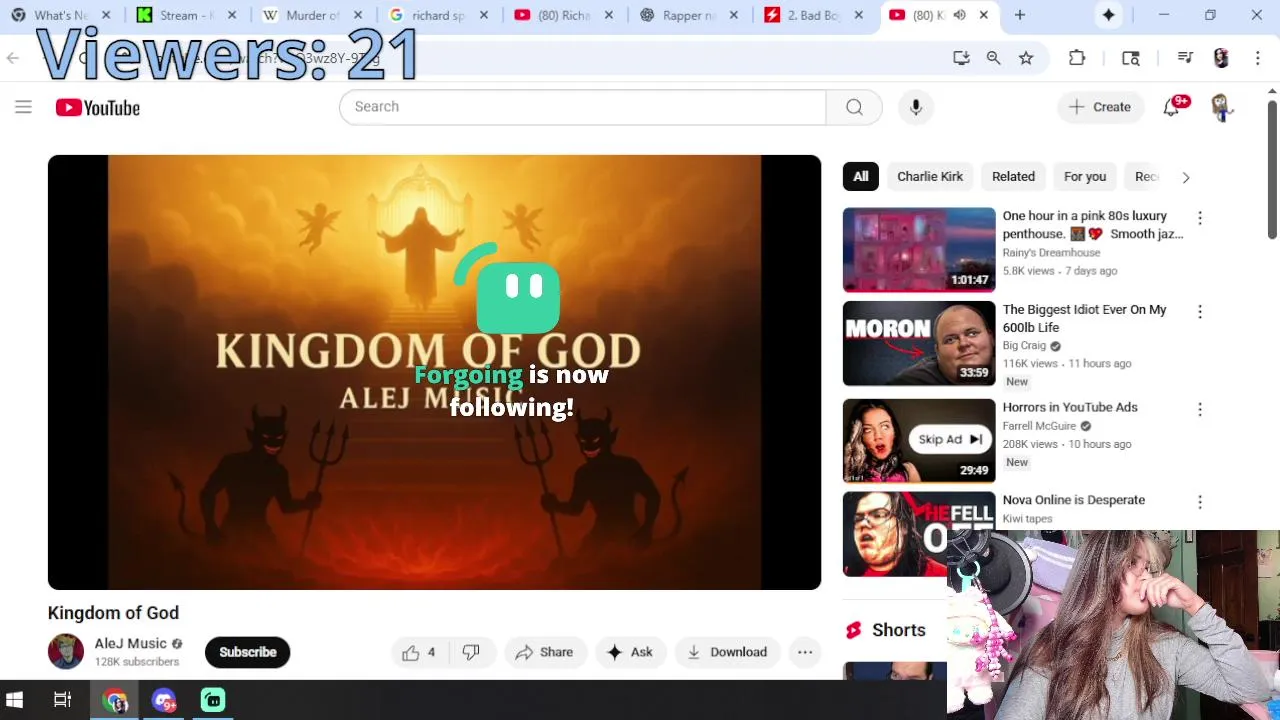This screenshot has height=720, width=1280.
Task: Open Nova Online is Desperate title
Action: (1074, 500)
